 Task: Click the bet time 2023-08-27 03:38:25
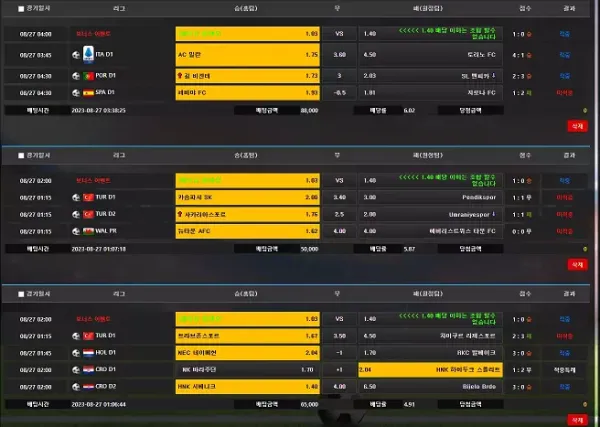pyautogui.click(x=99, y=111)
